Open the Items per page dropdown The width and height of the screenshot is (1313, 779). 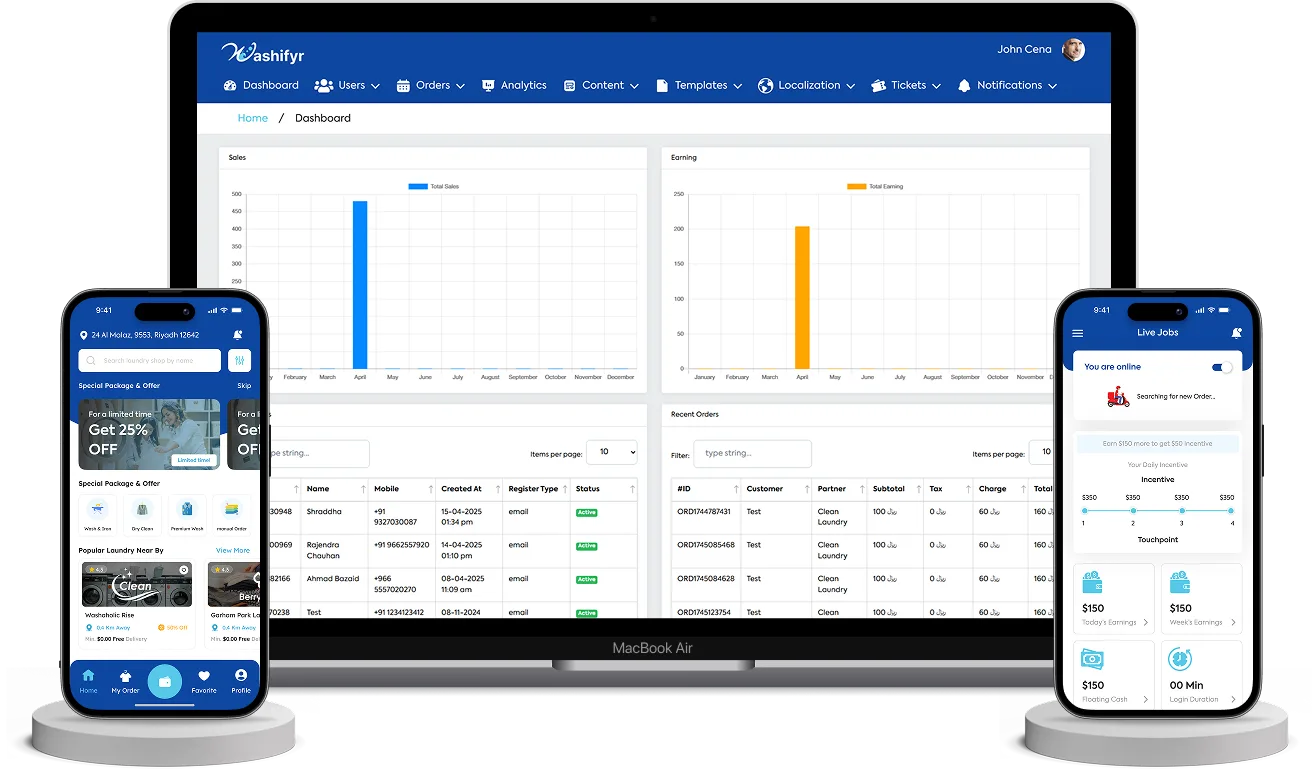[x=611, y=453]
